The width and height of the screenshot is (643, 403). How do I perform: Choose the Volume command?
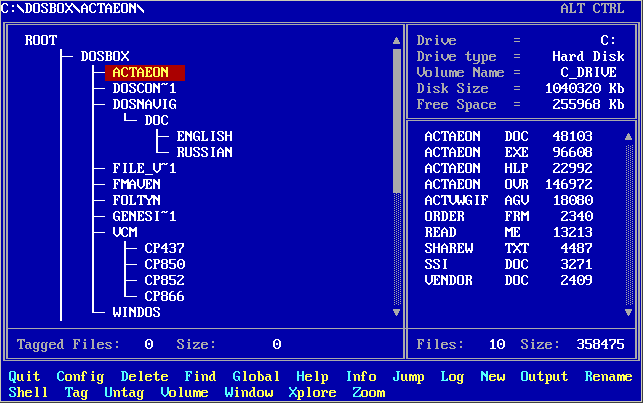point(185,392)
